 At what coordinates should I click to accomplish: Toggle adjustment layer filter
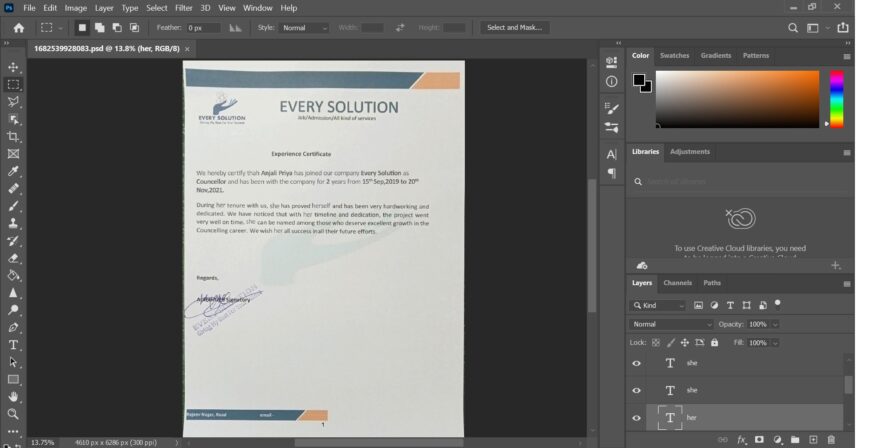click(714, 305)
